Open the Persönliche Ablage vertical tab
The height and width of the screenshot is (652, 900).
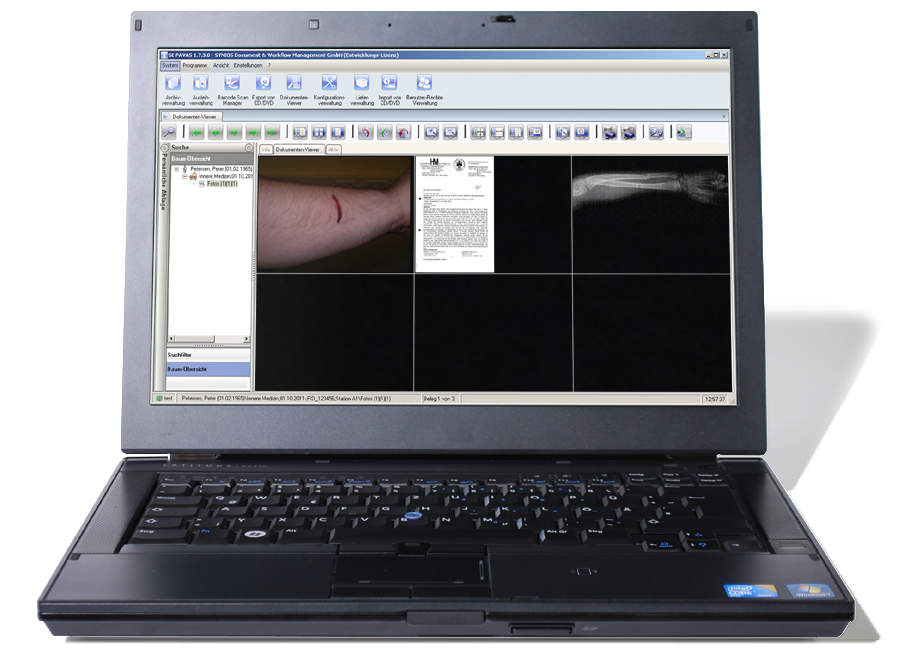pyautogui.click(x=164, y=181)
